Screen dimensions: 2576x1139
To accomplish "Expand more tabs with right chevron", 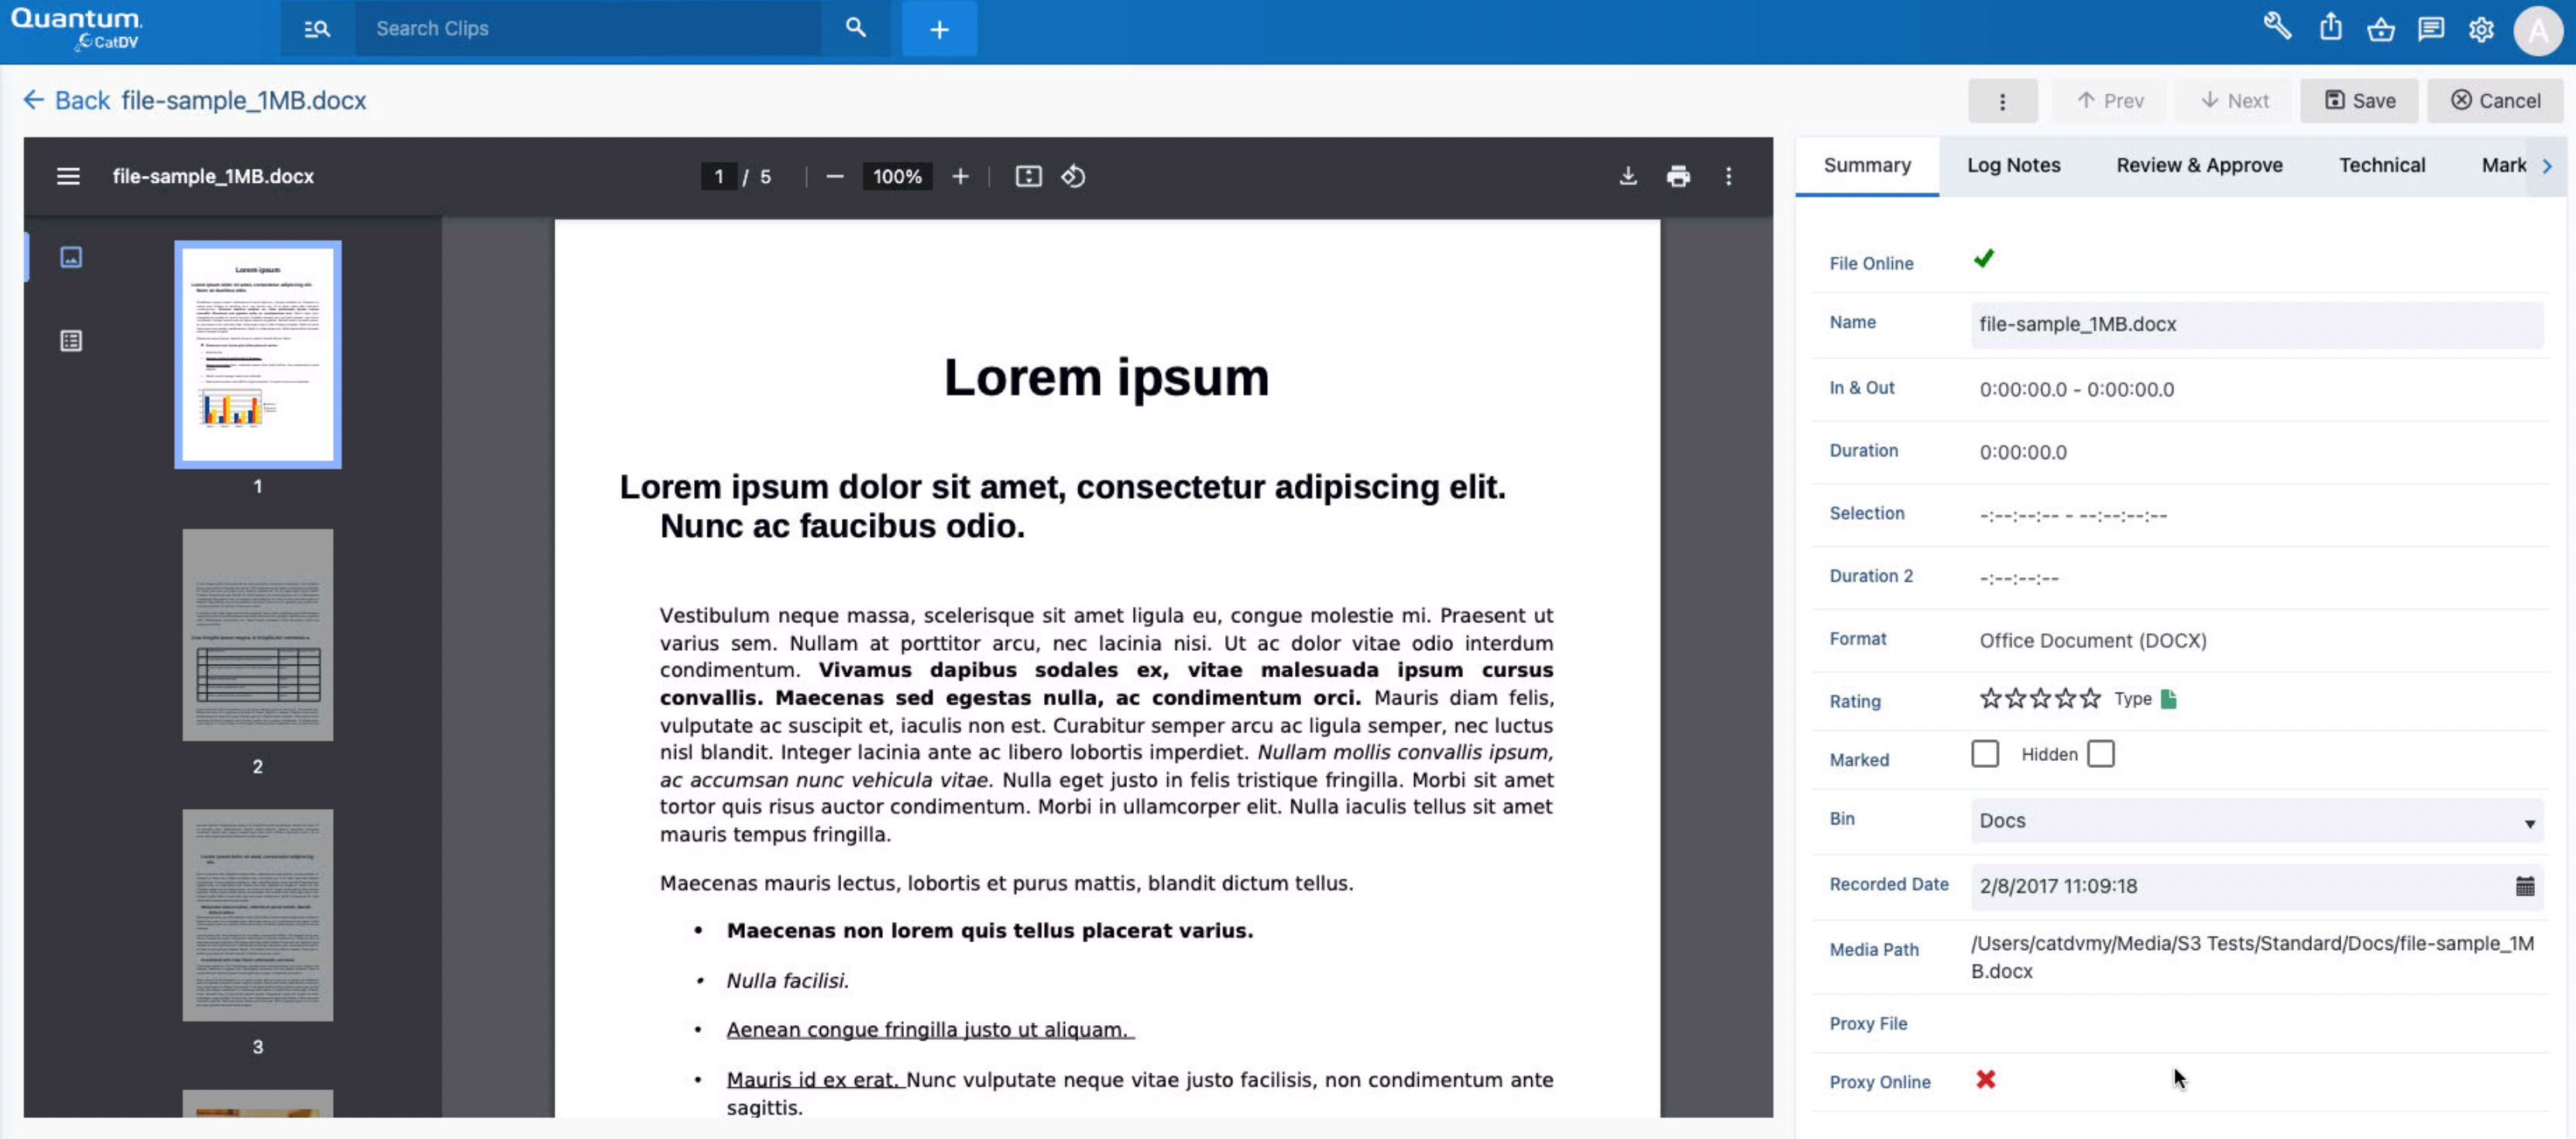I will (x=2547, y=166).
